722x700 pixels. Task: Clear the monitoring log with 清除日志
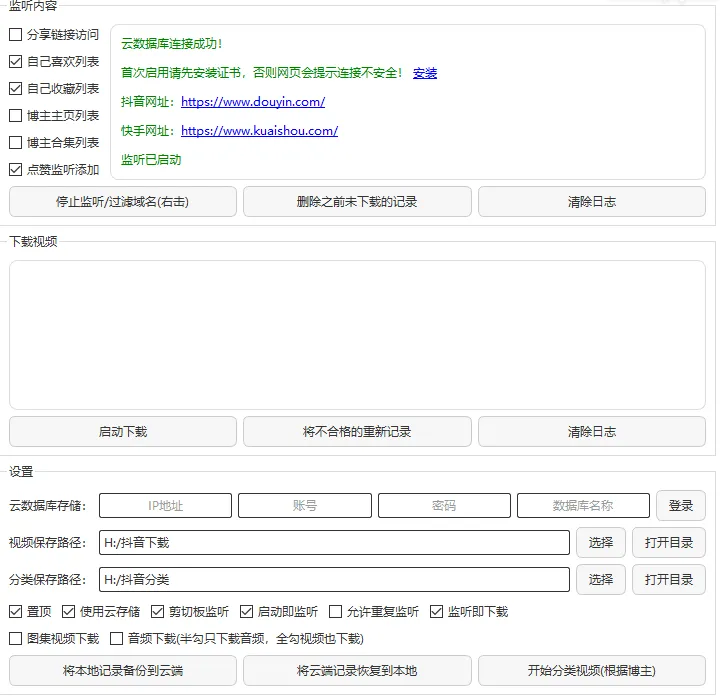point(592,202)
